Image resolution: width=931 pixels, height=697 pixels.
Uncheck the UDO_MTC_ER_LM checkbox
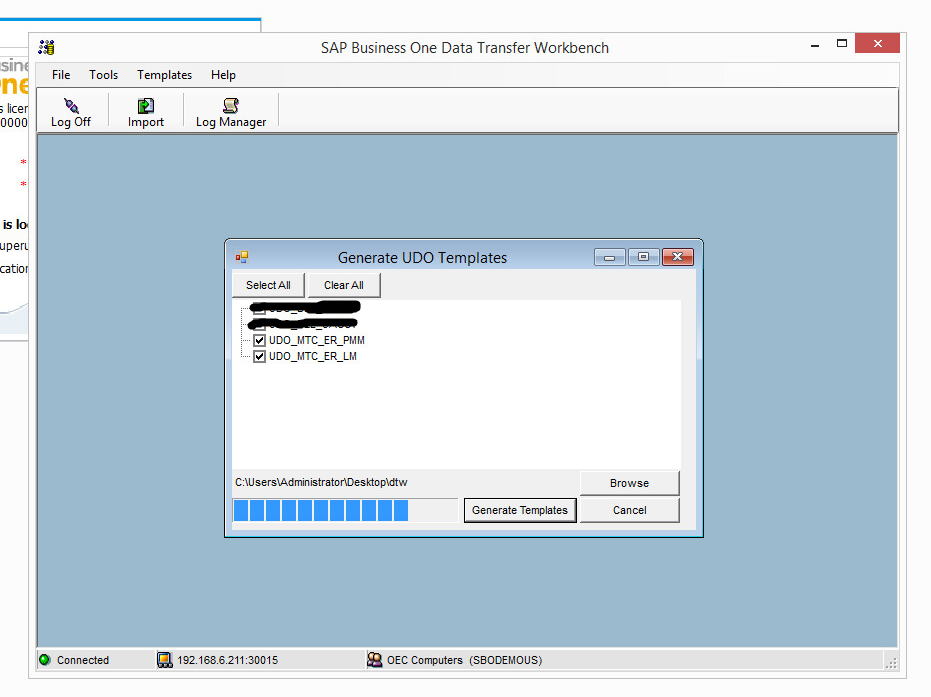(x=259, y=356)
